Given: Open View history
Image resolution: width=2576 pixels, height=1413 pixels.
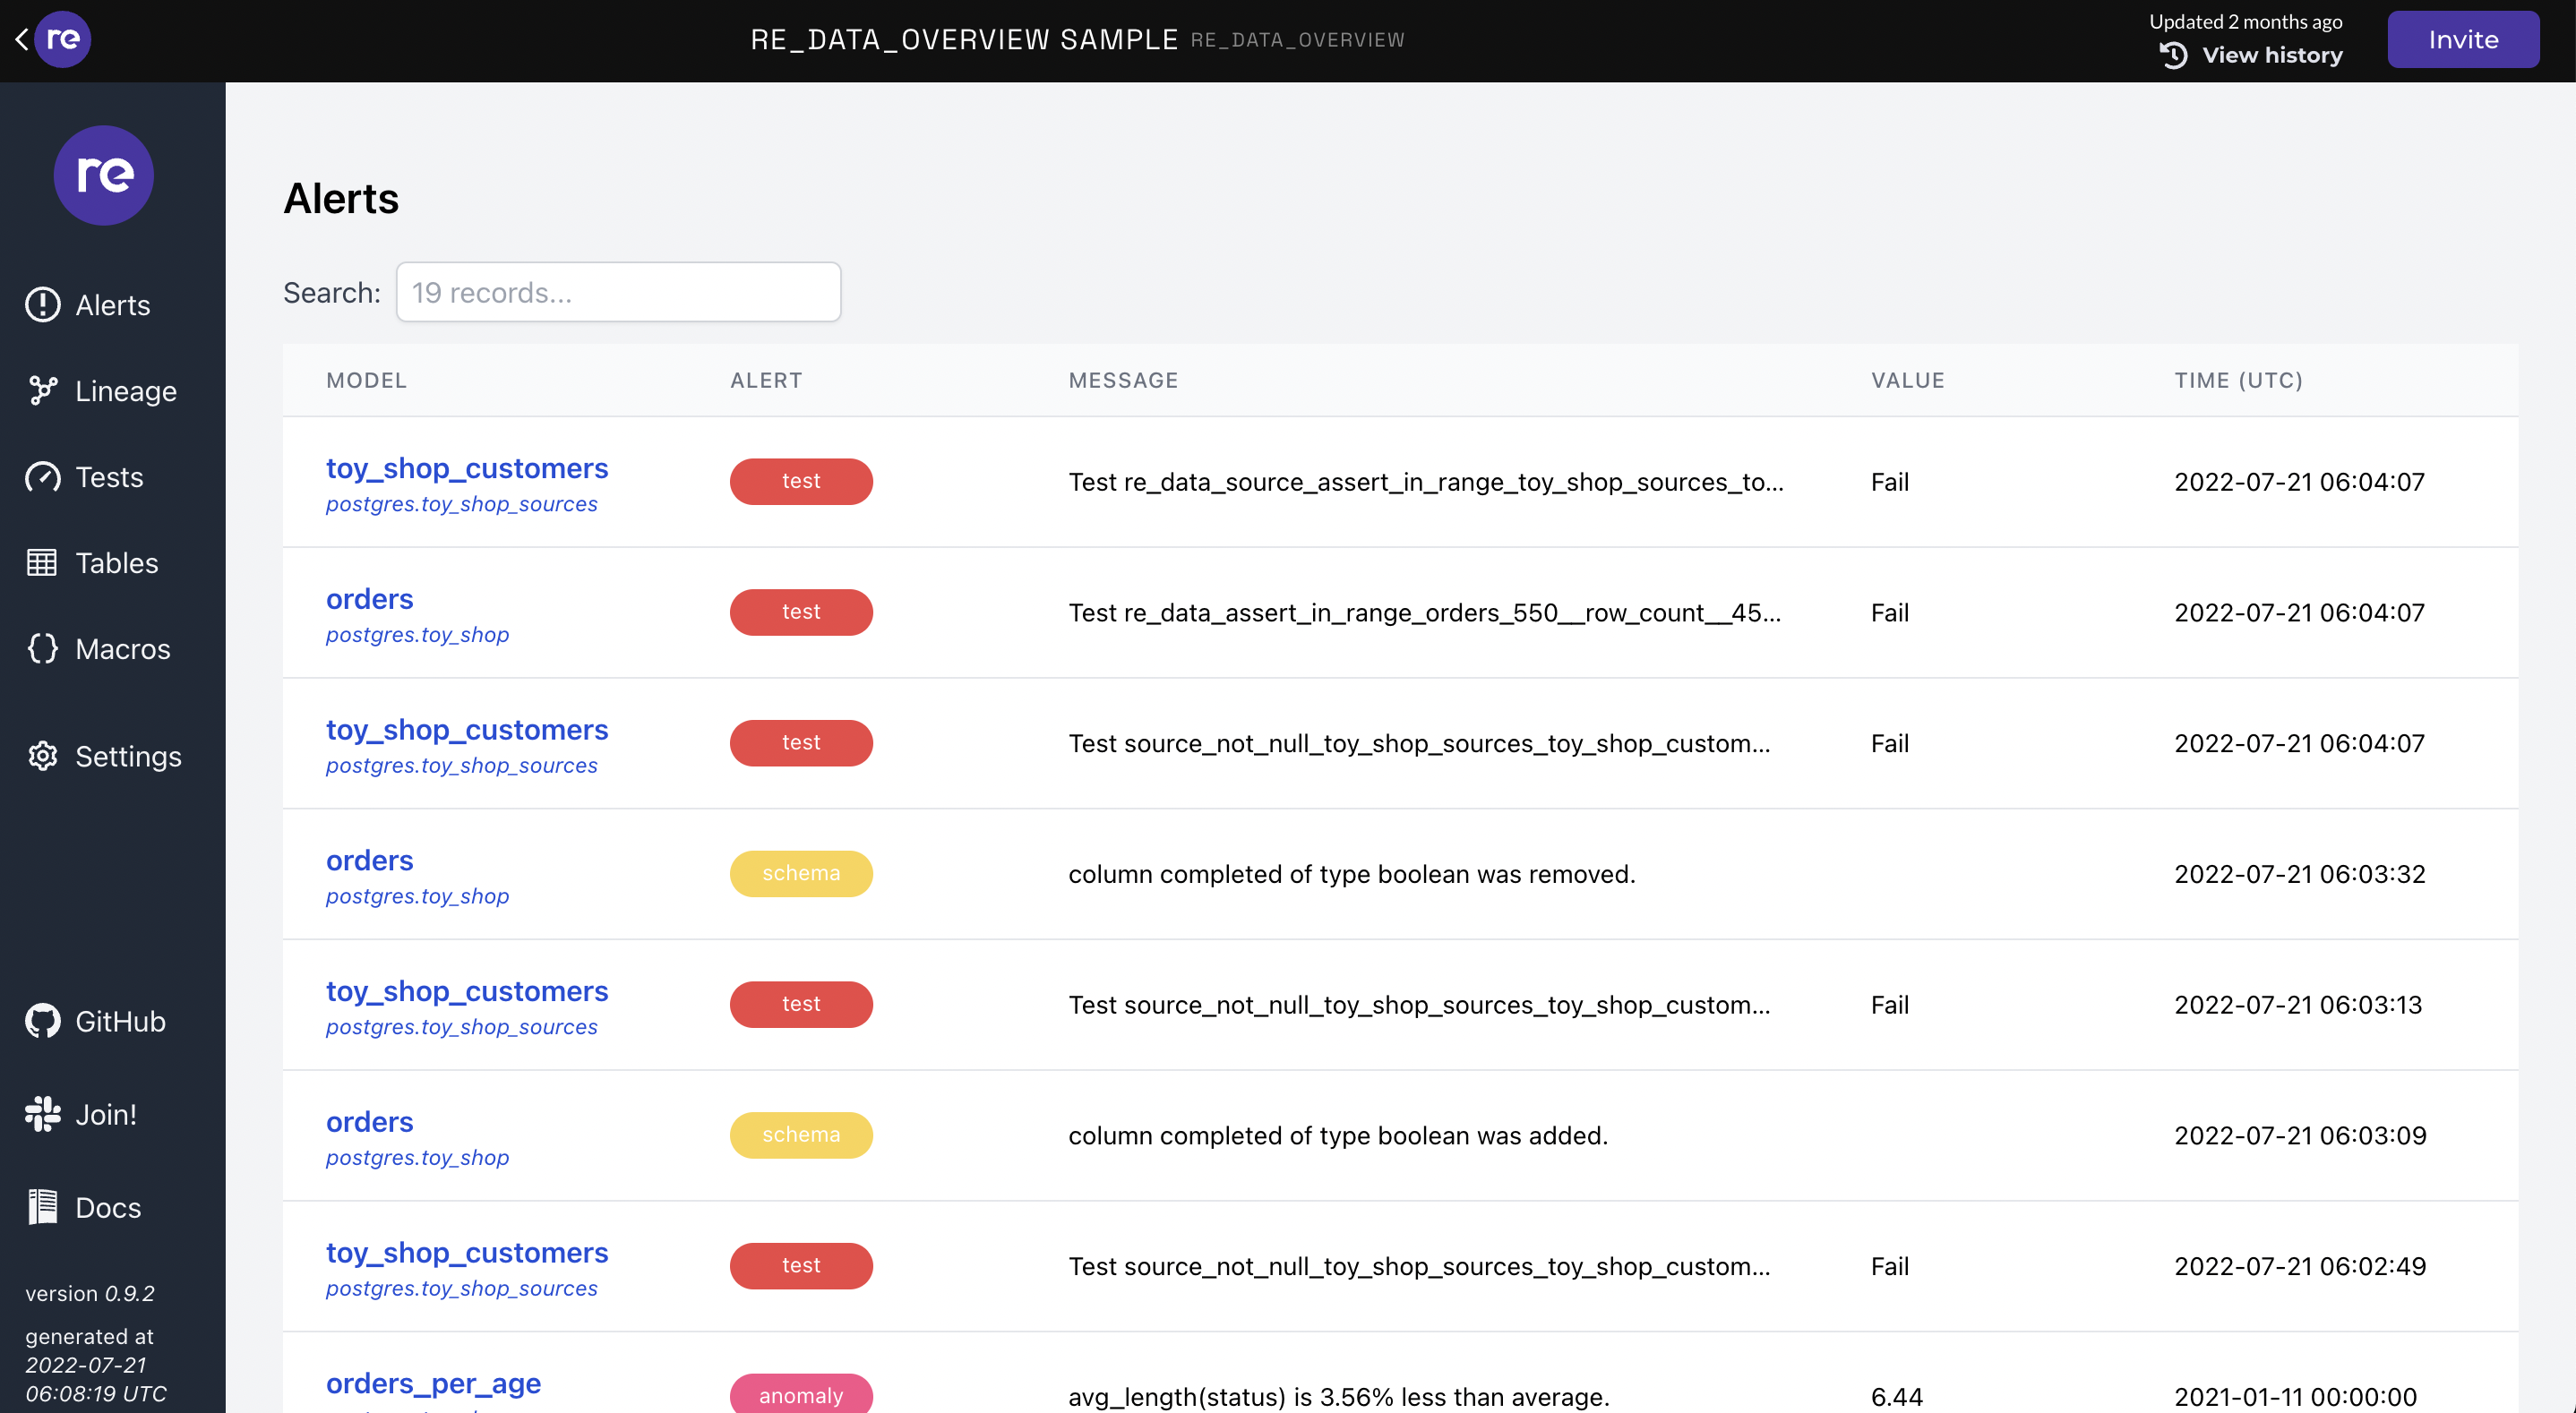Looking at the screenshot, I should [2251, 55].
